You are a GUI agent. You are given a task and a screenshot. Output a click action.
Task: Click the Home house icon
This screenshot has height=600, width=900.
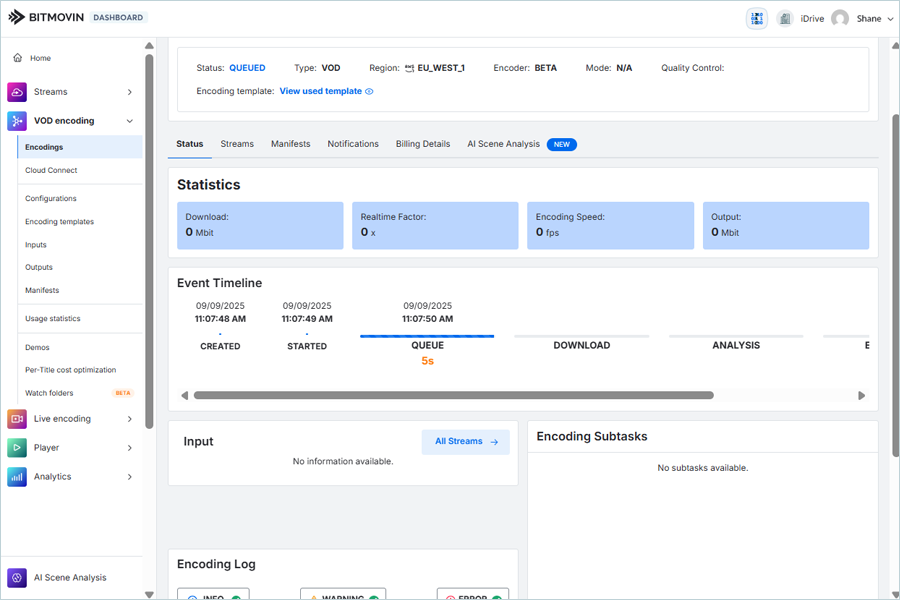(17, 58)
